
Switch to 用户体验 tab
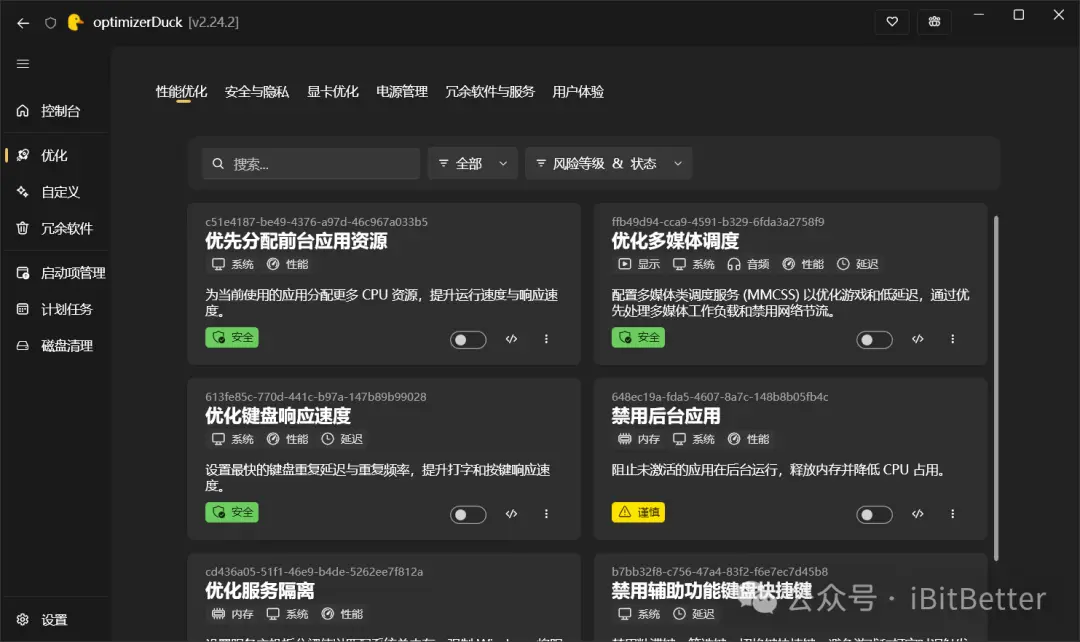click(x=578, y=92)
